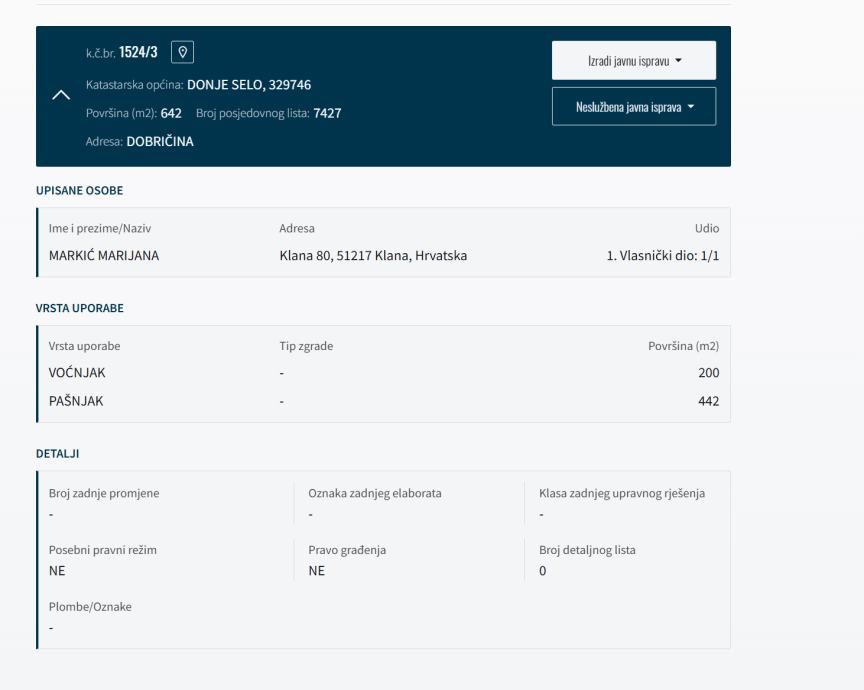Open the 'Izradi javnu ispravu' dropdown
Screen dimensions: 864x690
point(634,61)
